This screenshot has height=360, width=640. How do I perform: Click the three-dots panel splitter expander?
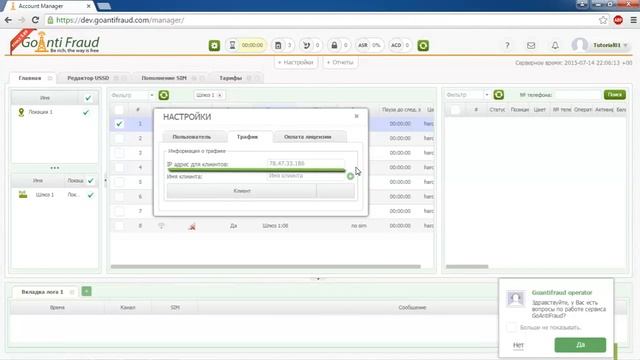[55, 168]
